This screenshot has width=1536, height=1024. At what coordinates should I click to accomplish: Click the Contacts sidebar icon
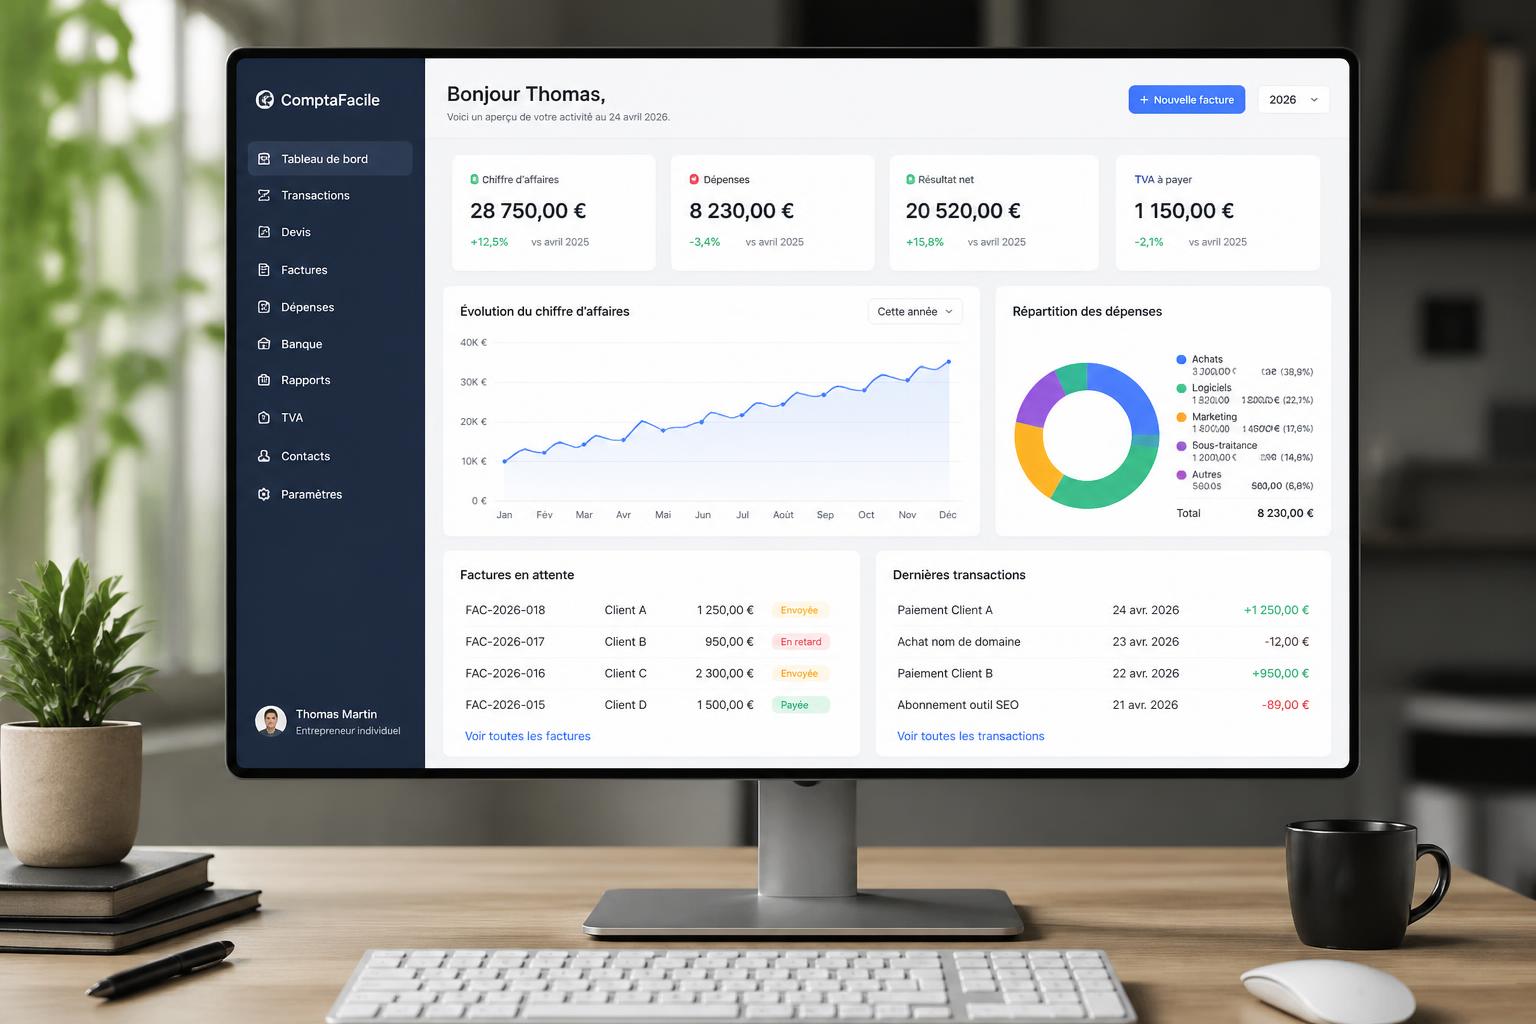tap(264, 456)
